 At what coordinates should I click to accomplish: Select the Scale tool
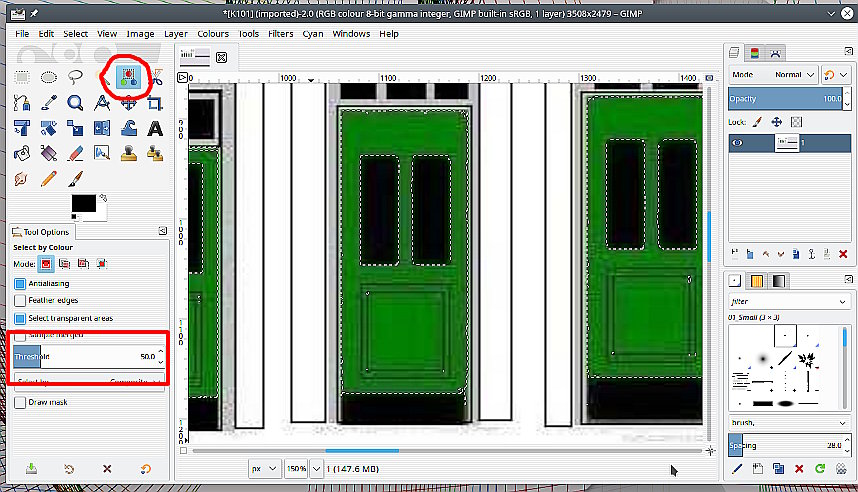click(76, 128)
